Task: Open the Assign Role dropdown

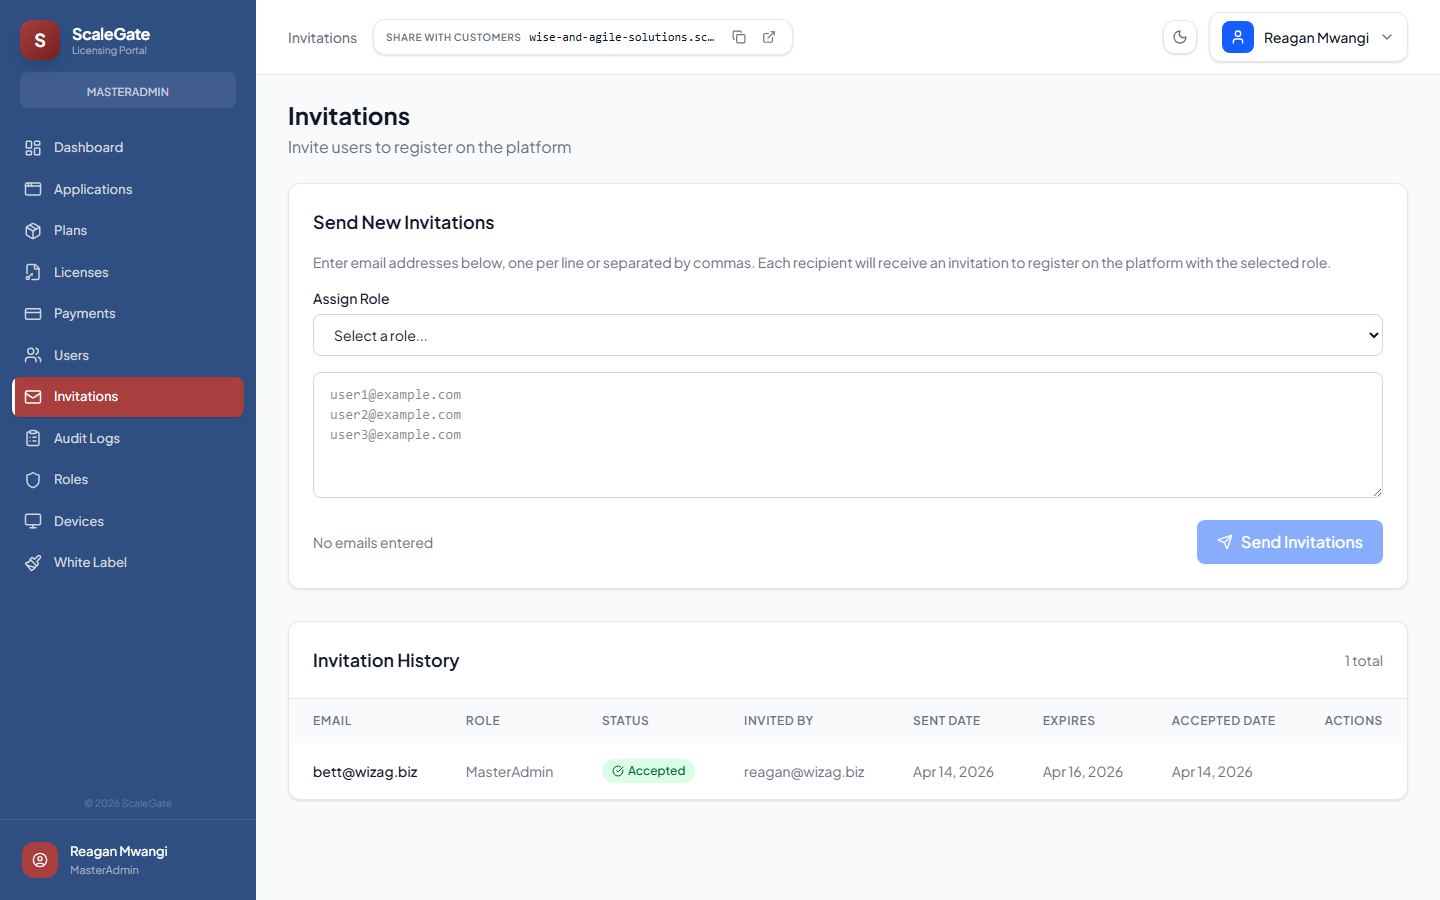Action: click(x=847, y=336)
